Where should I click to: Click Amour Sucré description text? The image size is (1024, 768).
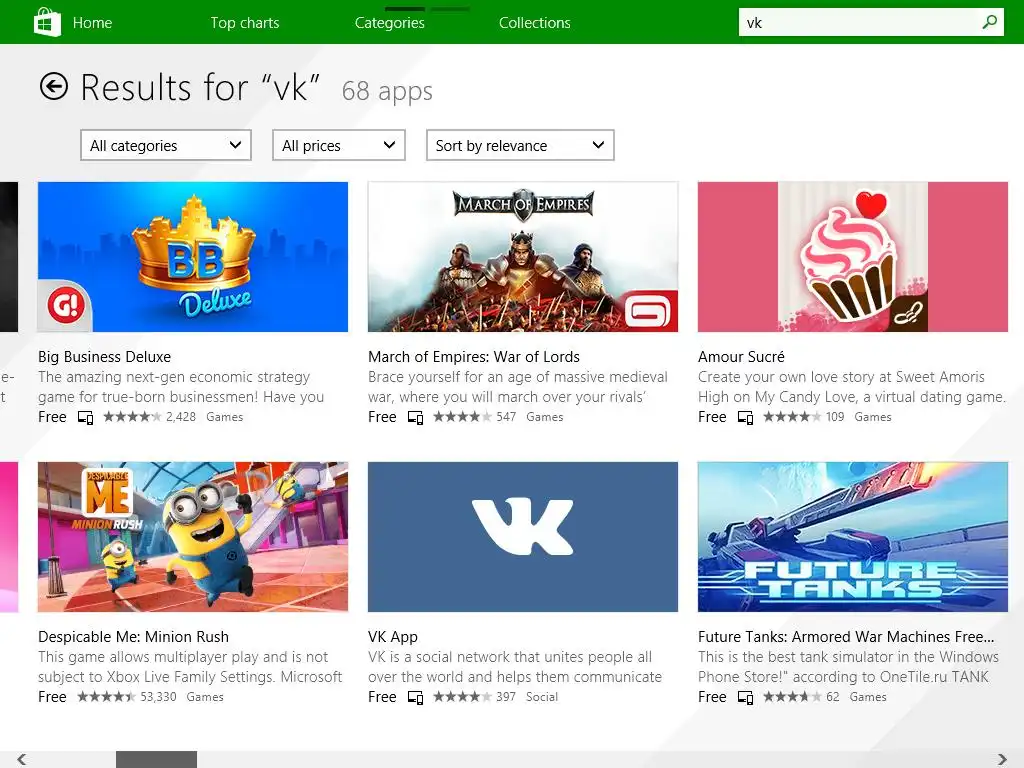[852, 387]
